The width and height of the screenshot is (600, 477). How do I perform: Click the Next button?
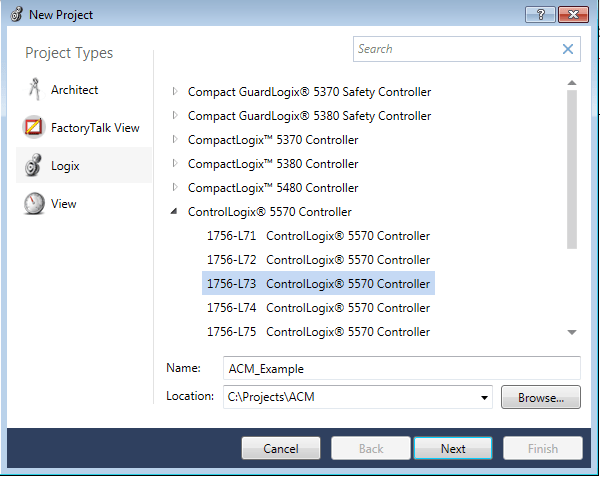[x=453, y=448]
